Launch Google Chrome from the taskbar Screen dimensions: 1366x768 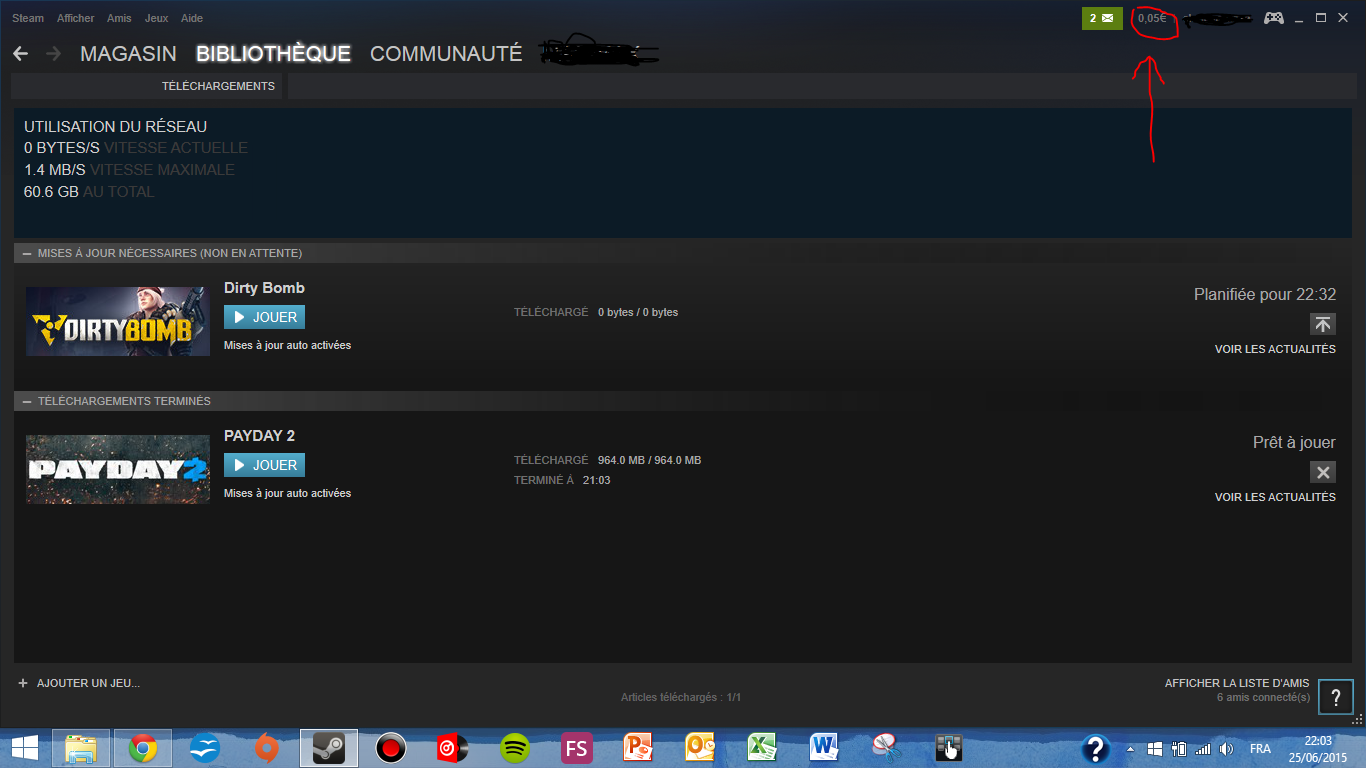point(143,747)
